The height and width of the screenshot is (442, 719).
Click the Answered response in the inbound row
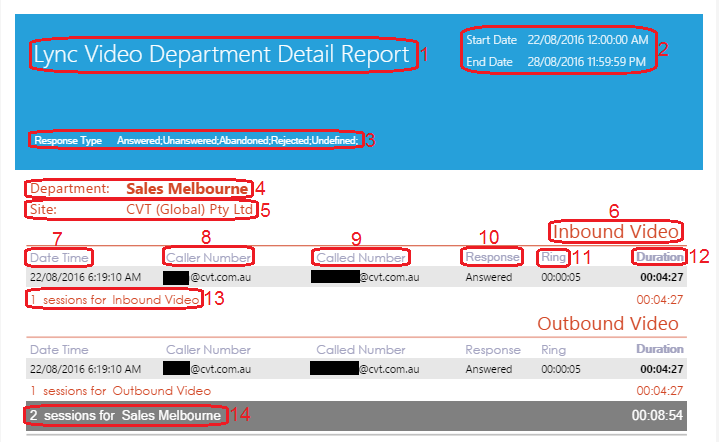coord(489,277)
